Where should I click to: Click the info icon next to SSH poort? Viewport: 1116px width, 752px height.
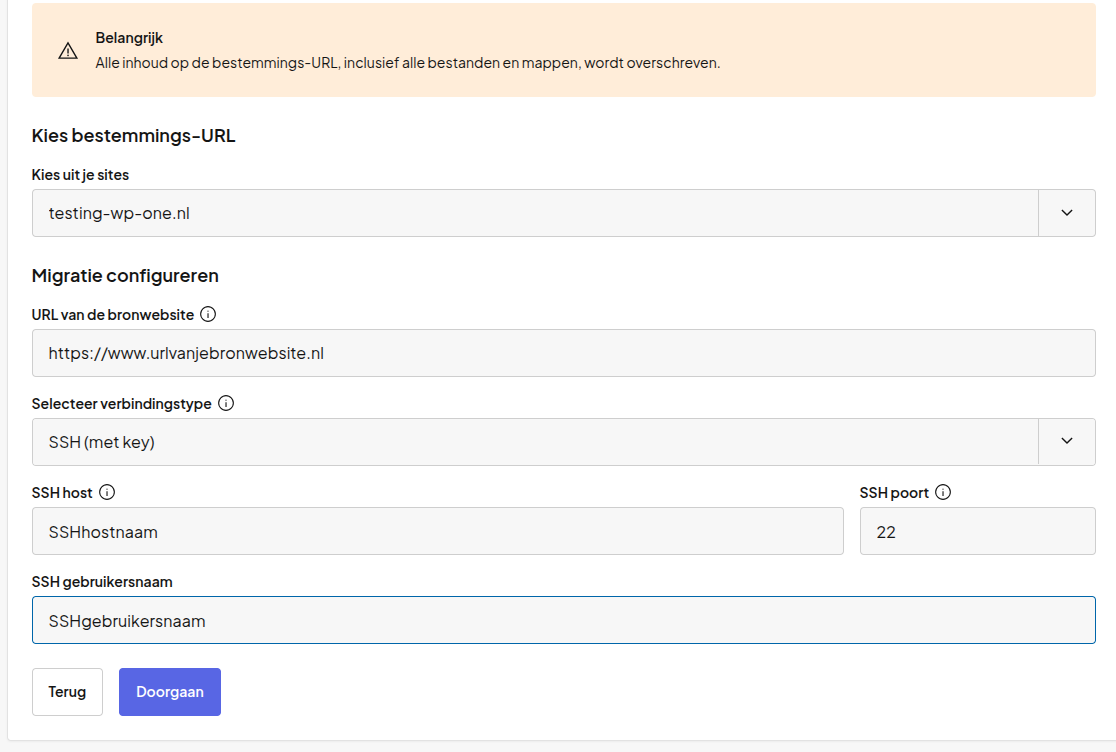(943, 492)
